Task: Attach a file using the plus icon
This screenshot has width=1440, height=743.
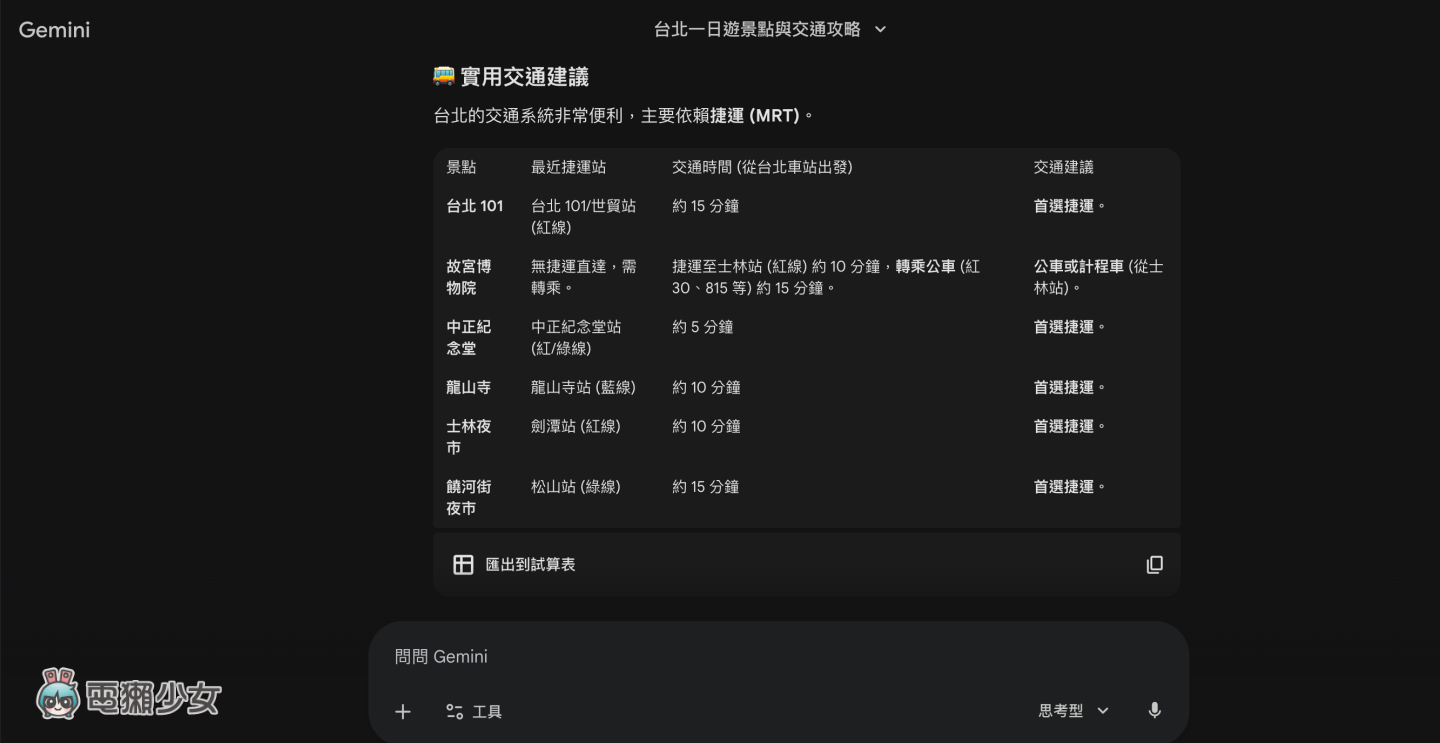Action: [403, 711]
